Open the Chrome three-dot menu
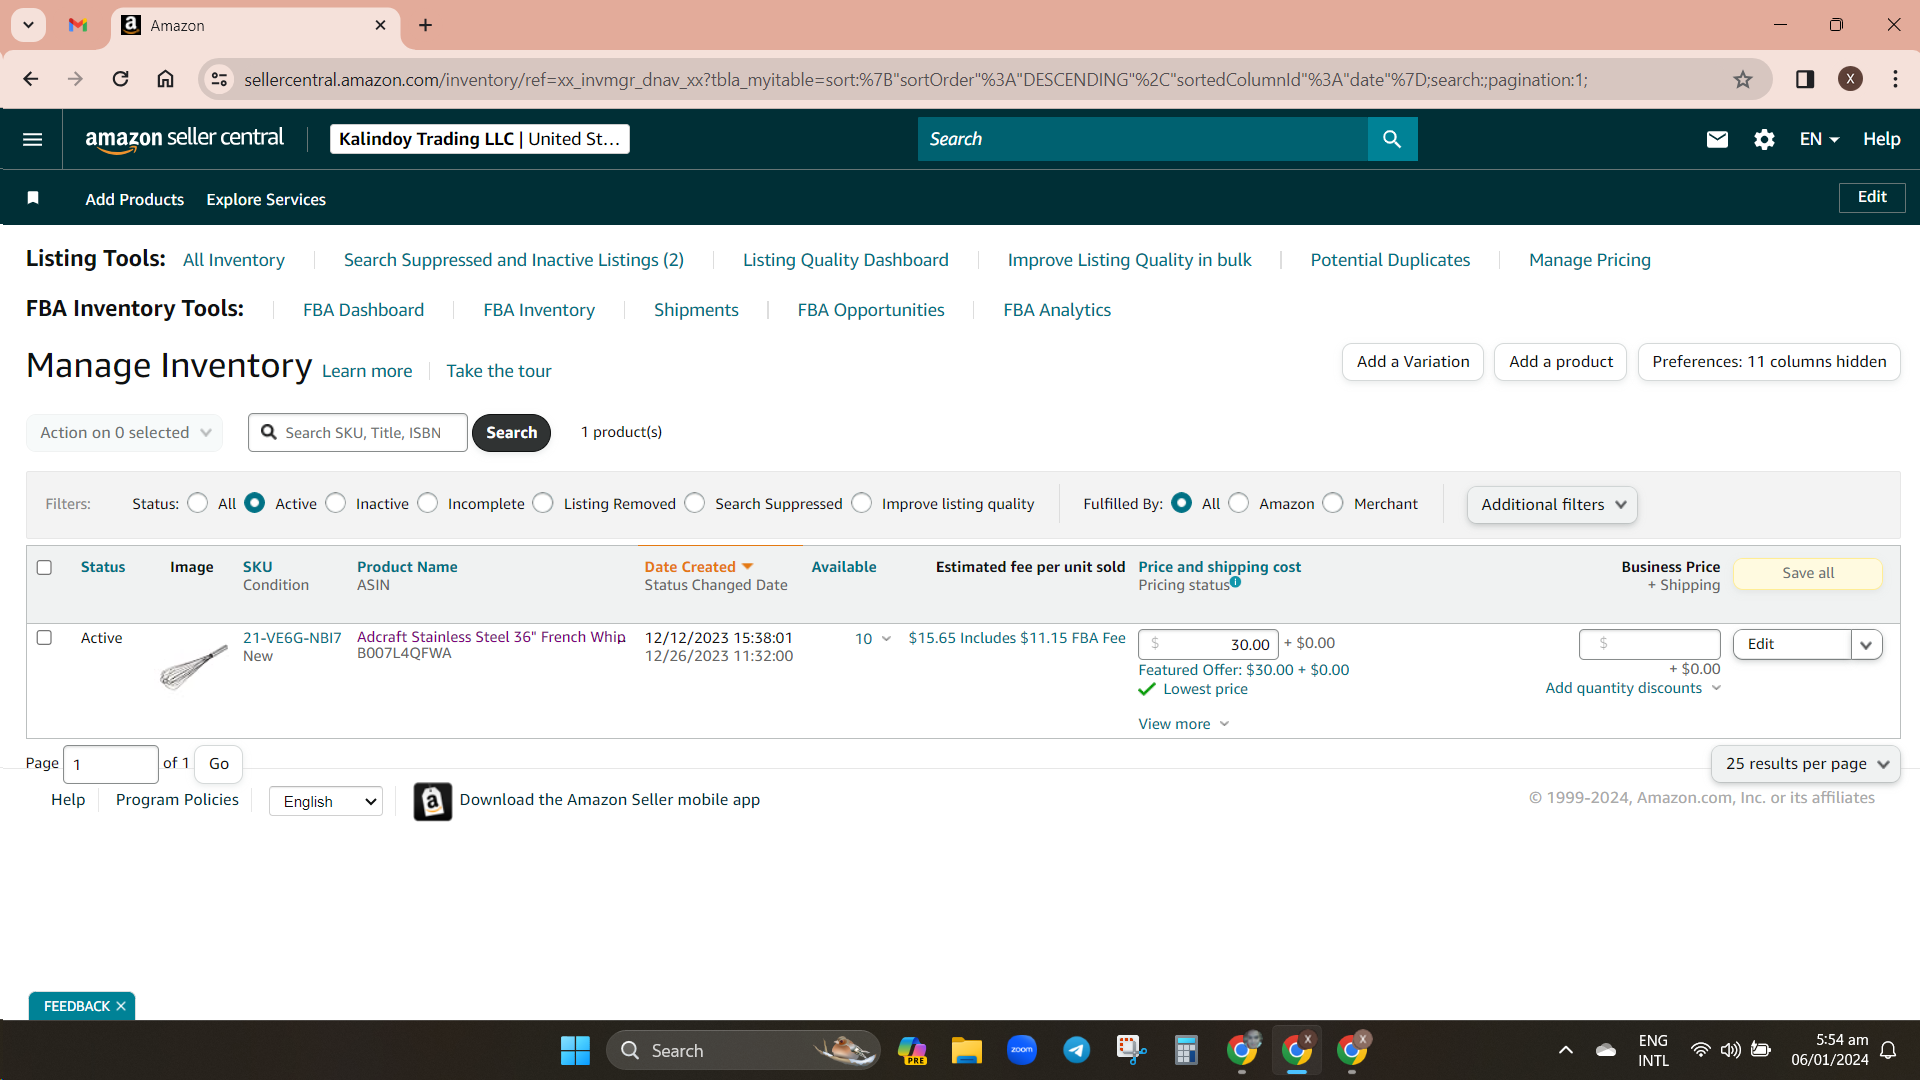Viewport: 1920px width, 1080px height. 1895,79
